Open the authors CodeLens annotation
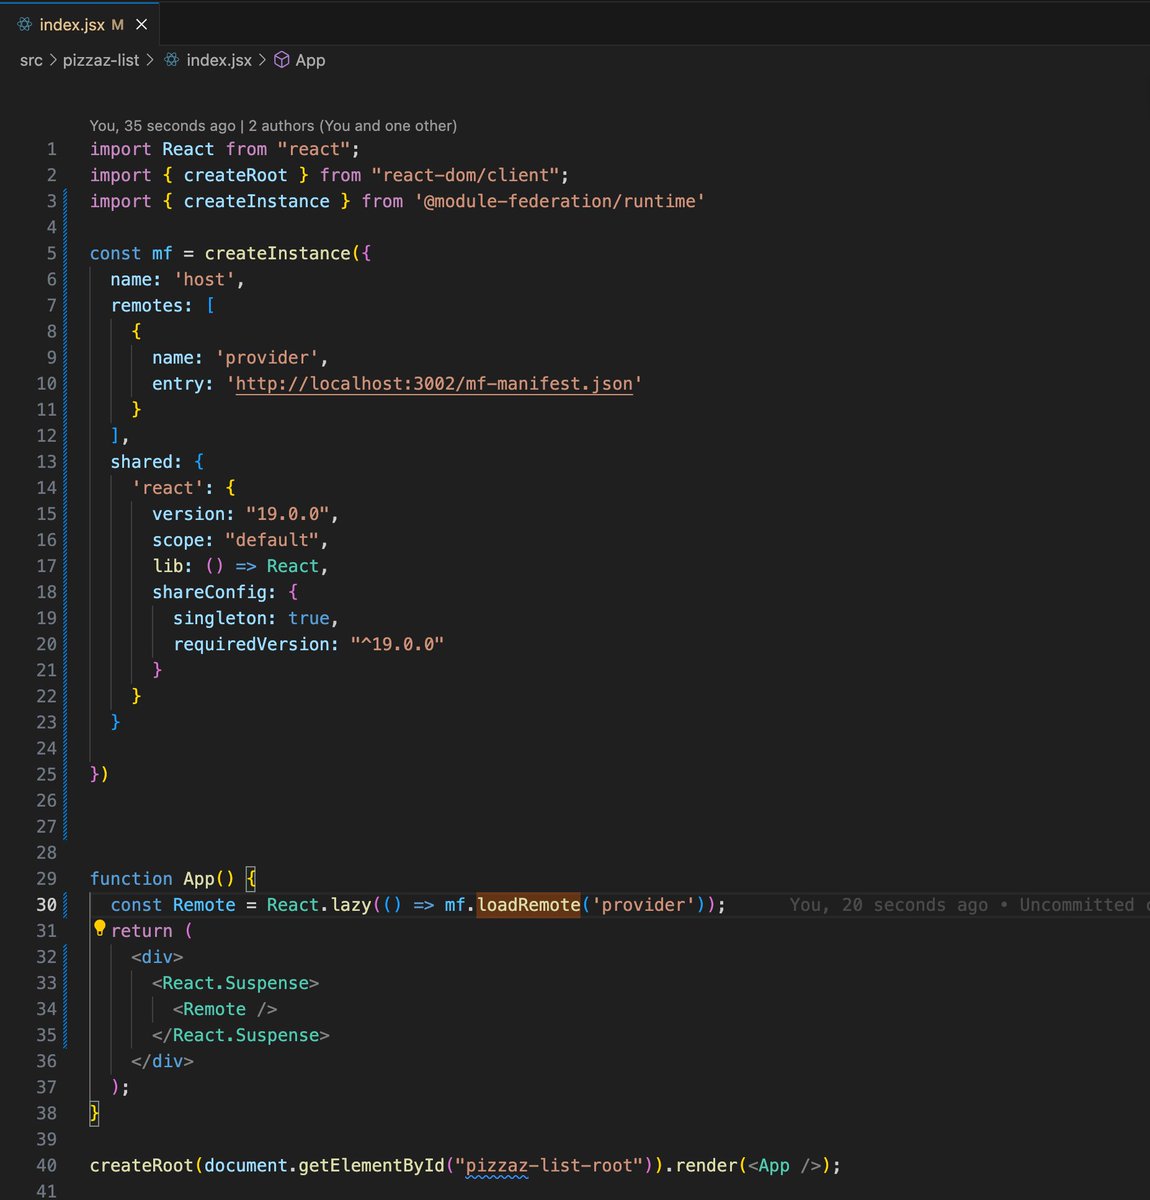This screenshot has height=1200, width=1150. [x=273, y=126]
